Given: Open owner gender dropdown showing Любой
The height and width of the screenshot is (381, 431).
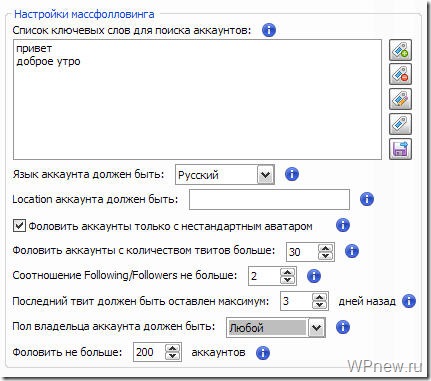Looking at the screenshot, I should tap(317, 327).
